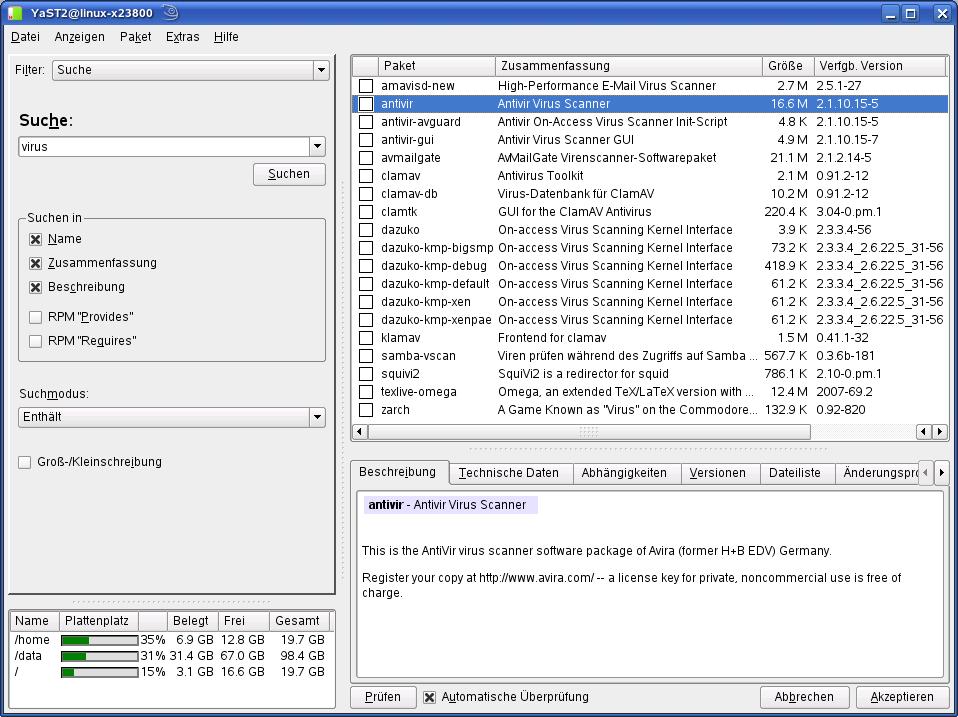The width and height of the screenshot is (958, 717).
Task: Enable RPM "Requires" search option
Action: pos(35,341)
